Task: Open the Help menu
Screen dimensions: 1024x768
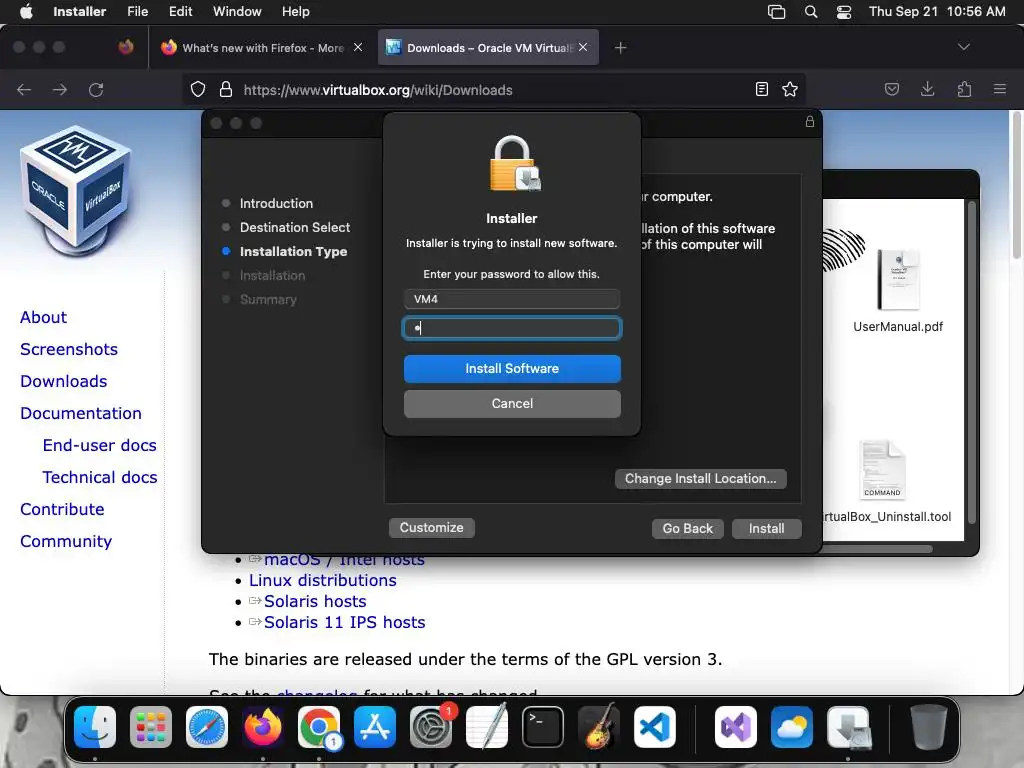Action: 296,11
